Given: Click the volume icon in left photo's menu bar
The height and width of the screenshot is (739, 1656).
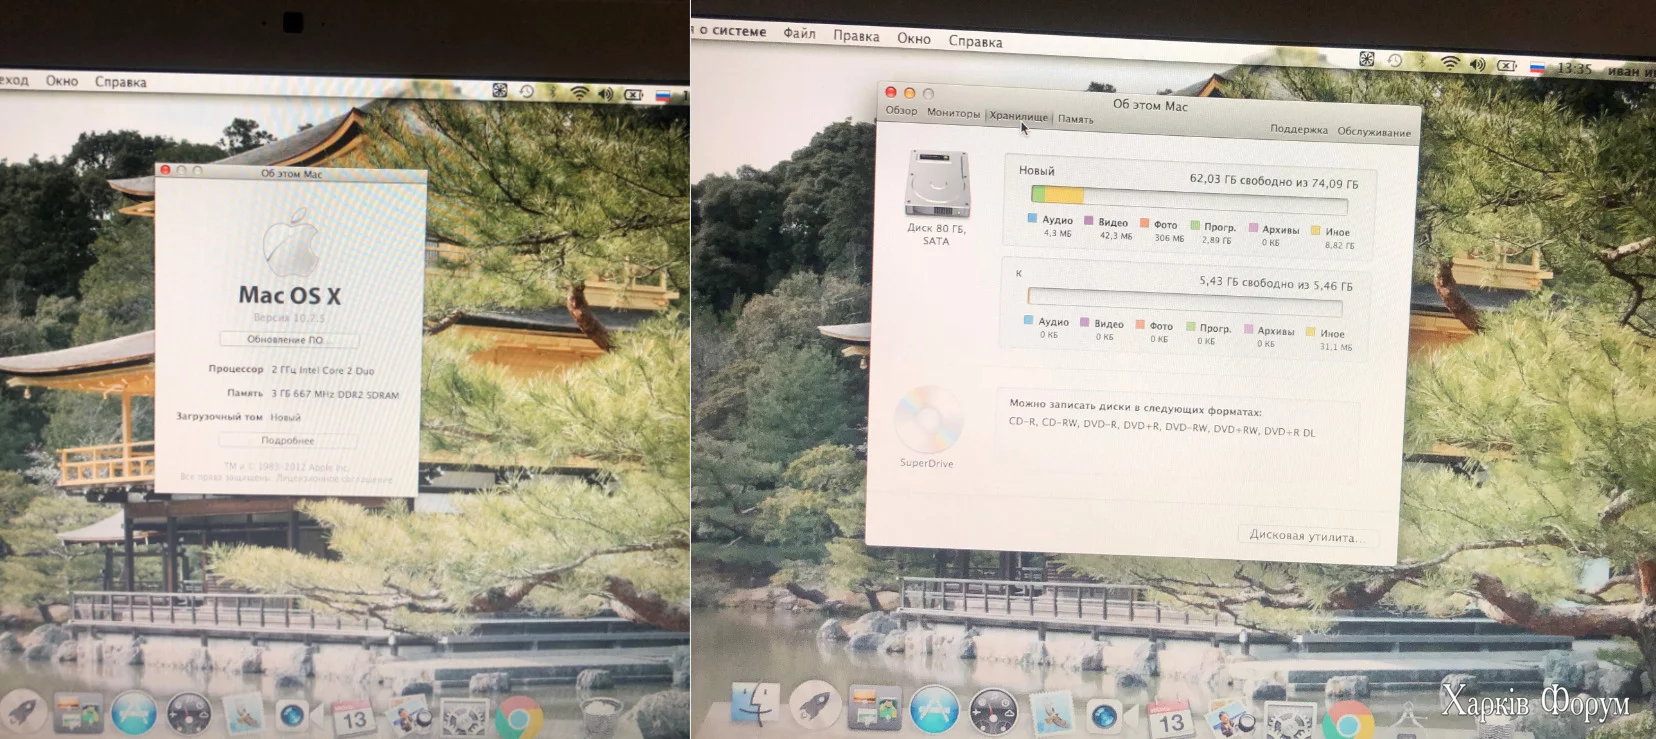Looking at the screenshot, I should (605, 94).
